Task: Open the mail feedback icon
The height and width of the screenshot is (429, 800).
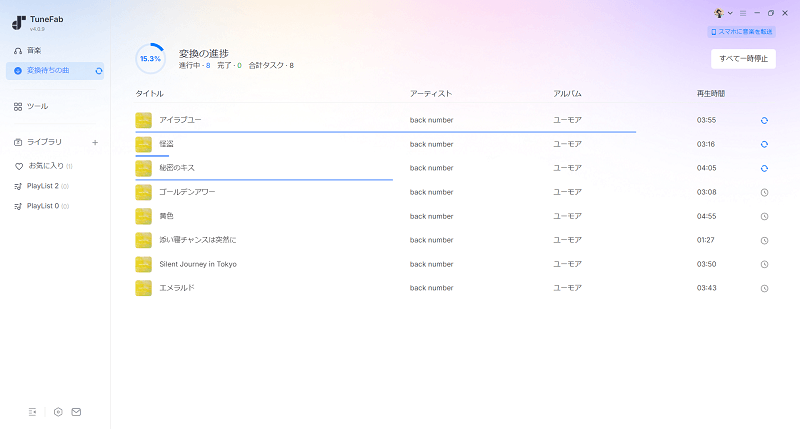Action: click(x=76, y=412)
